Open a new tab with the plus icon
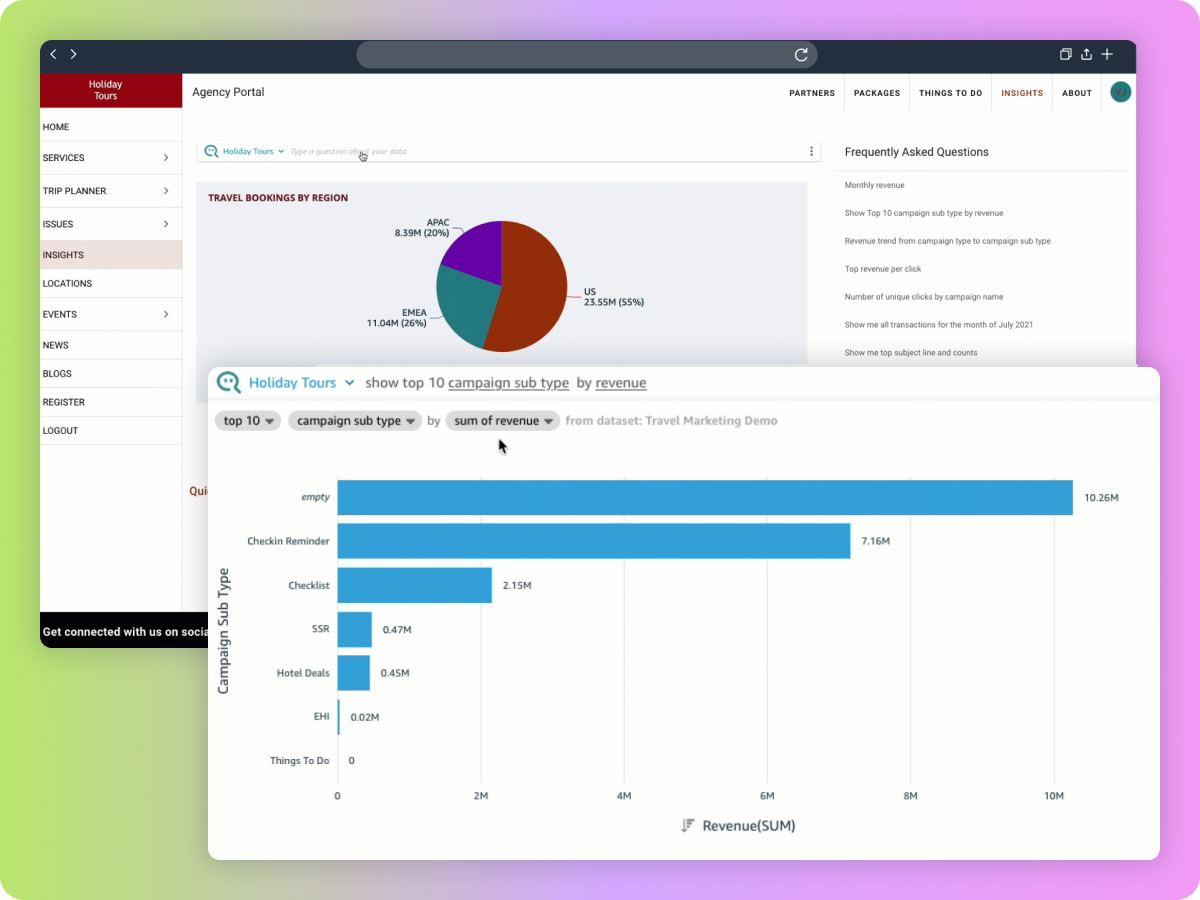This screenshot has height=900, width=1200. pos(1107,54)
